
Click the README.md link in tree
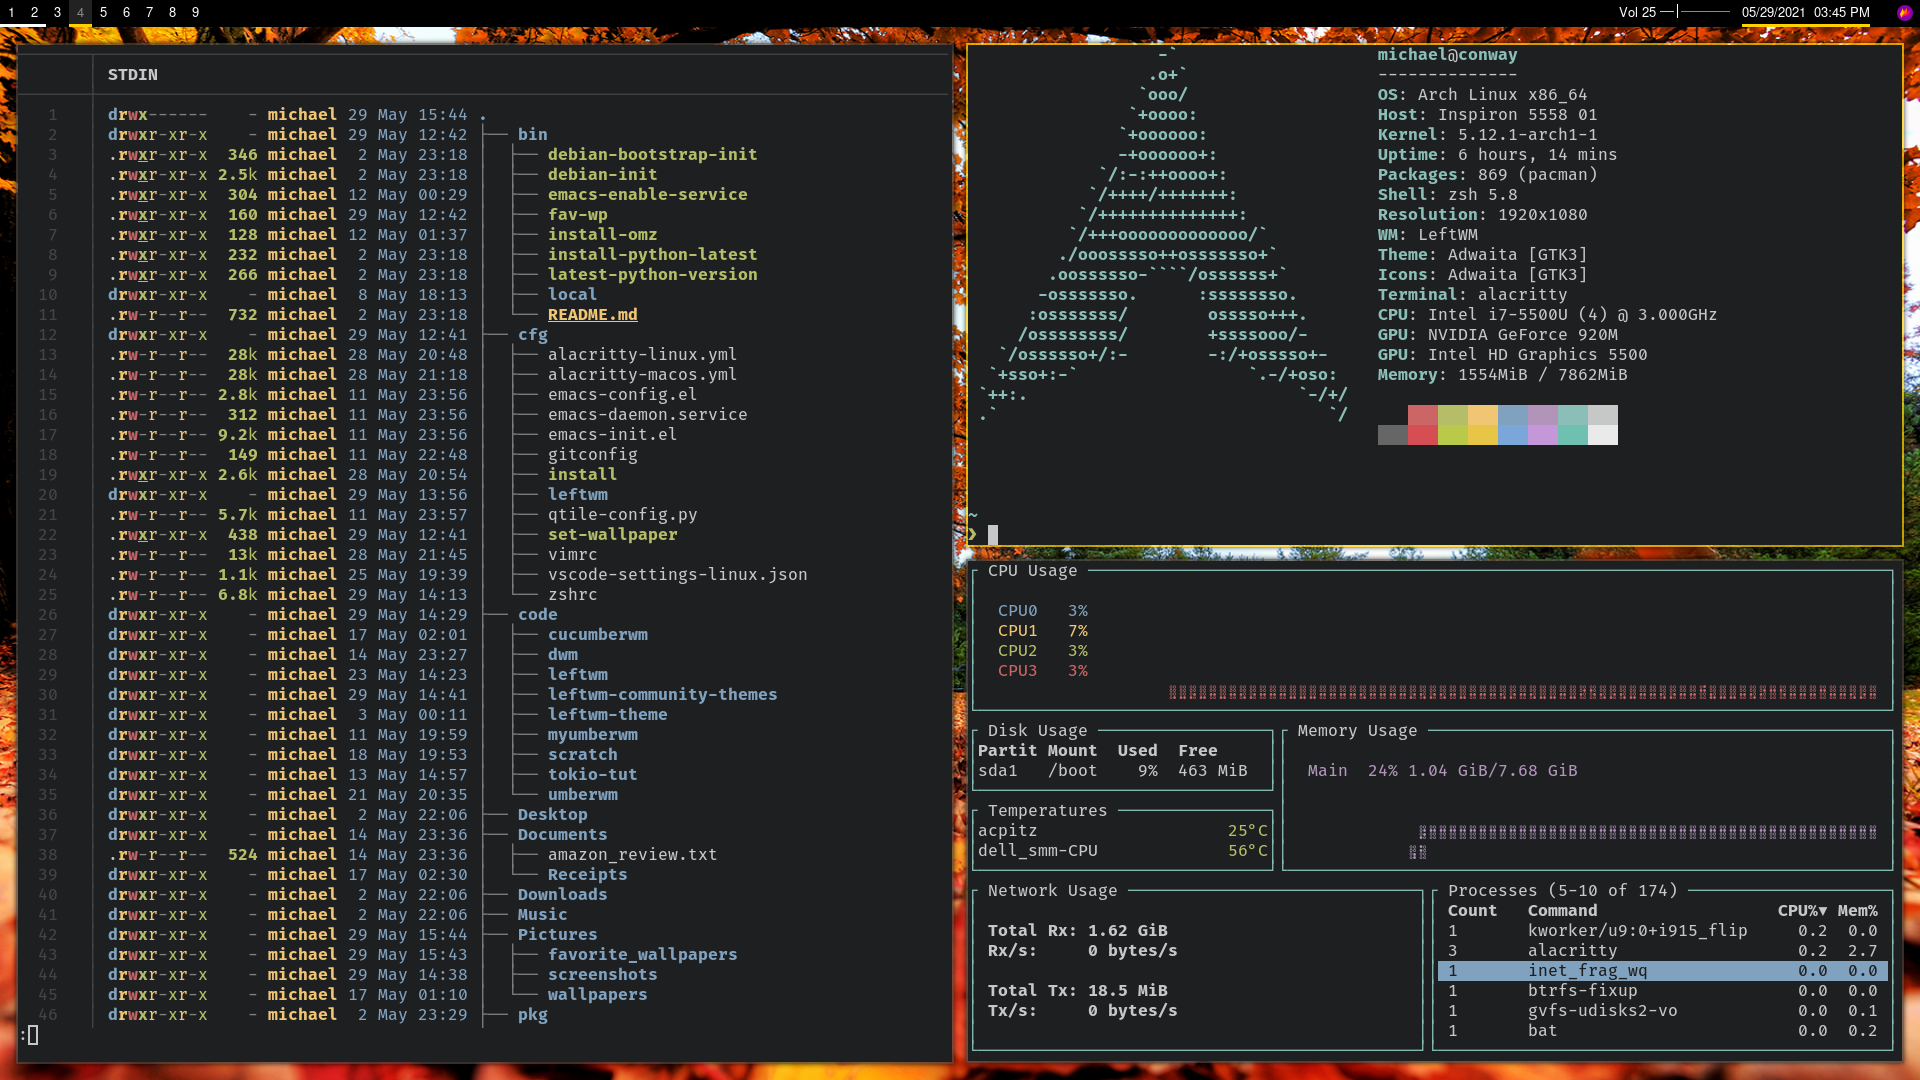tap(592, 314)
